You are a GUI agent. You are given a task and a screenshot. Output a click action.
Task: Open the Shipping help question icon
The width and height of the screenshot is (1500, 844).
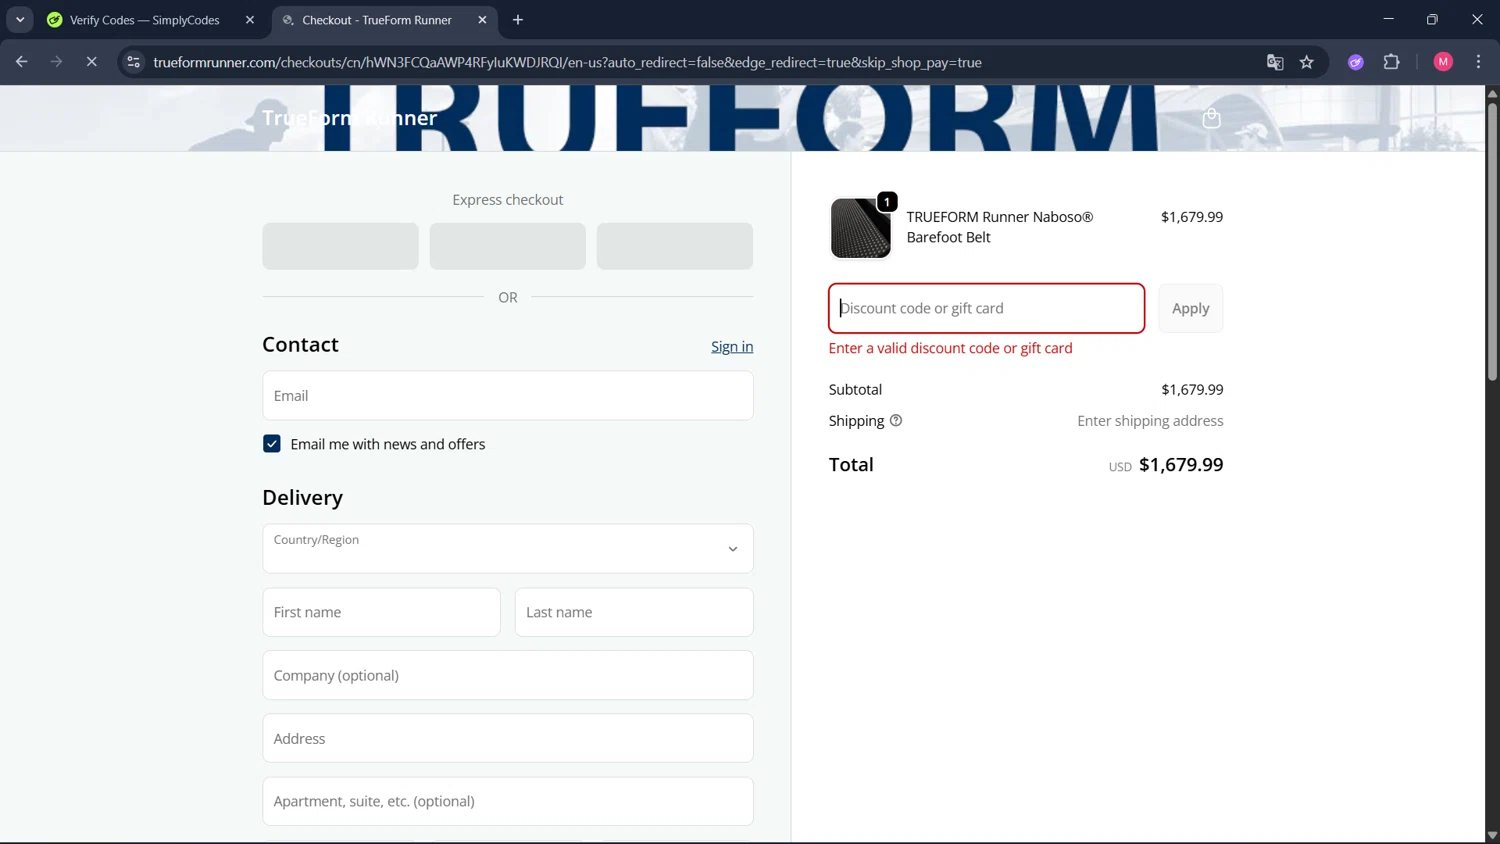point(896,421)
